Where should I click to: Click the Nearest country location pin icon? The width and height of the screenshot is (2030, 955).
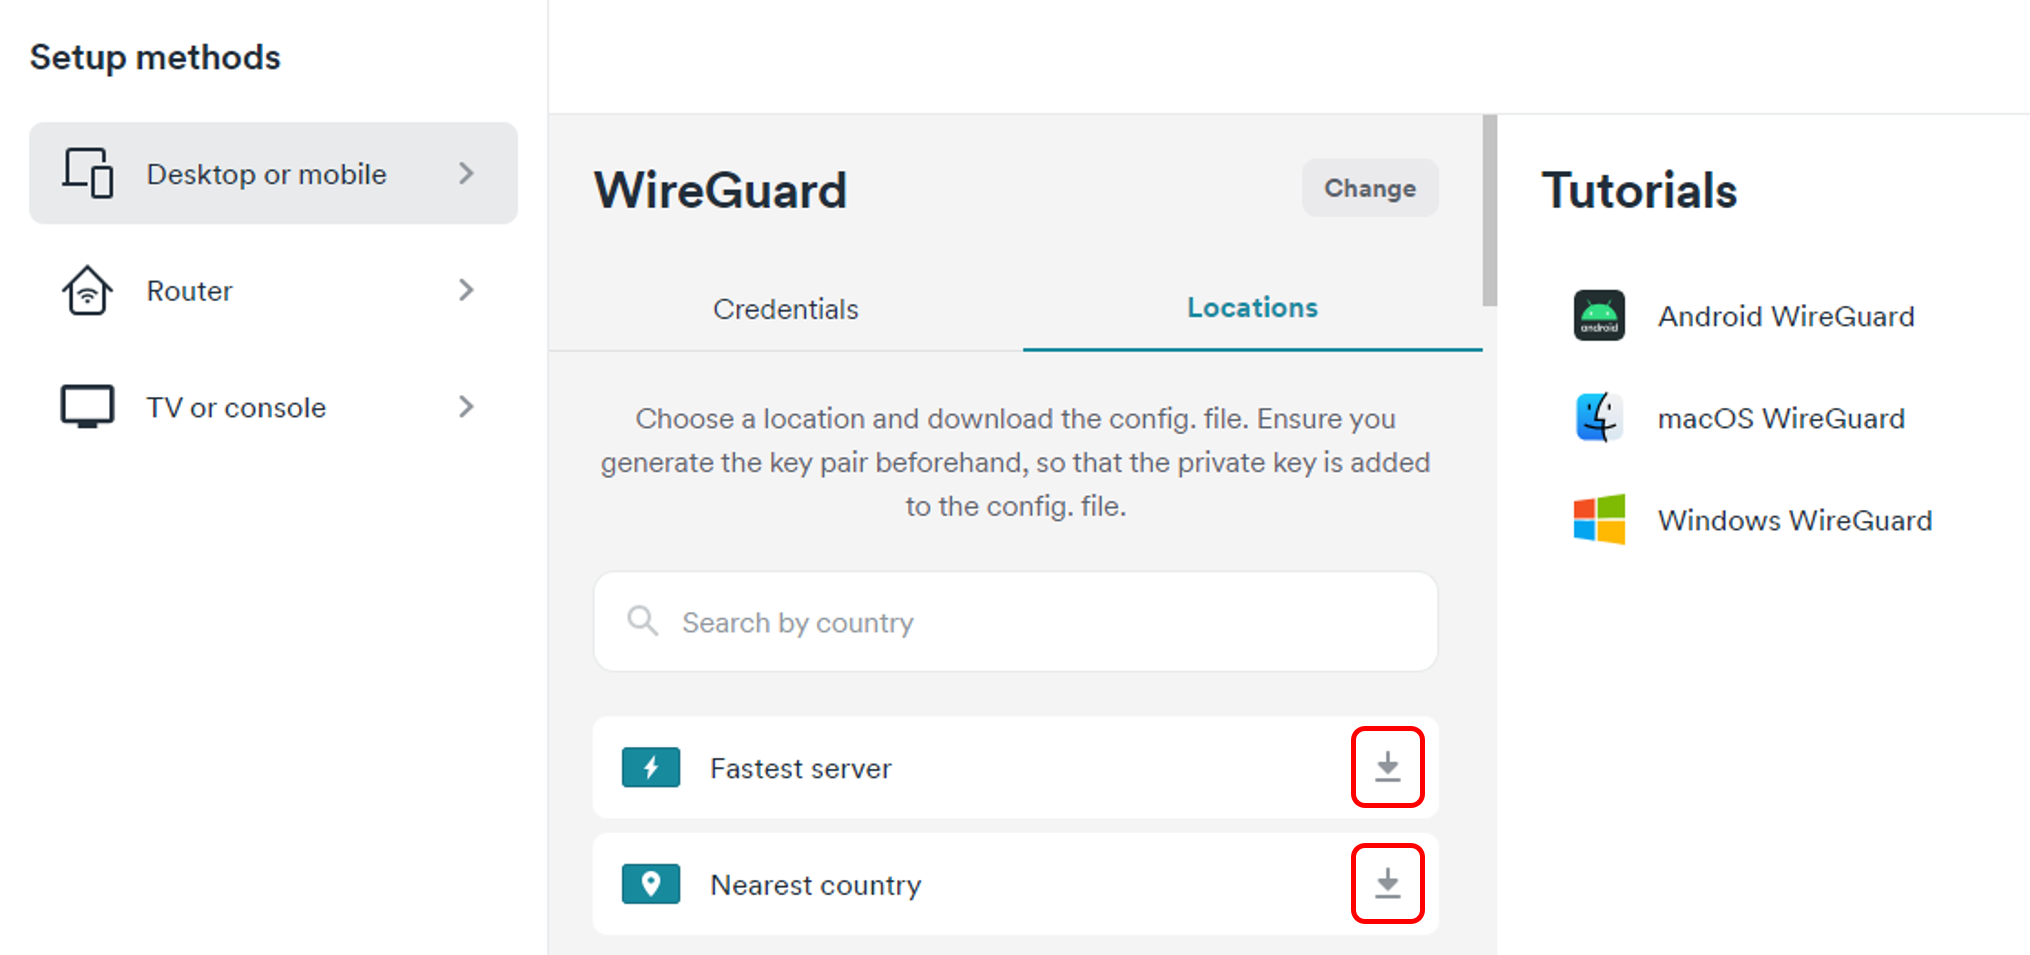pos(651,884)
